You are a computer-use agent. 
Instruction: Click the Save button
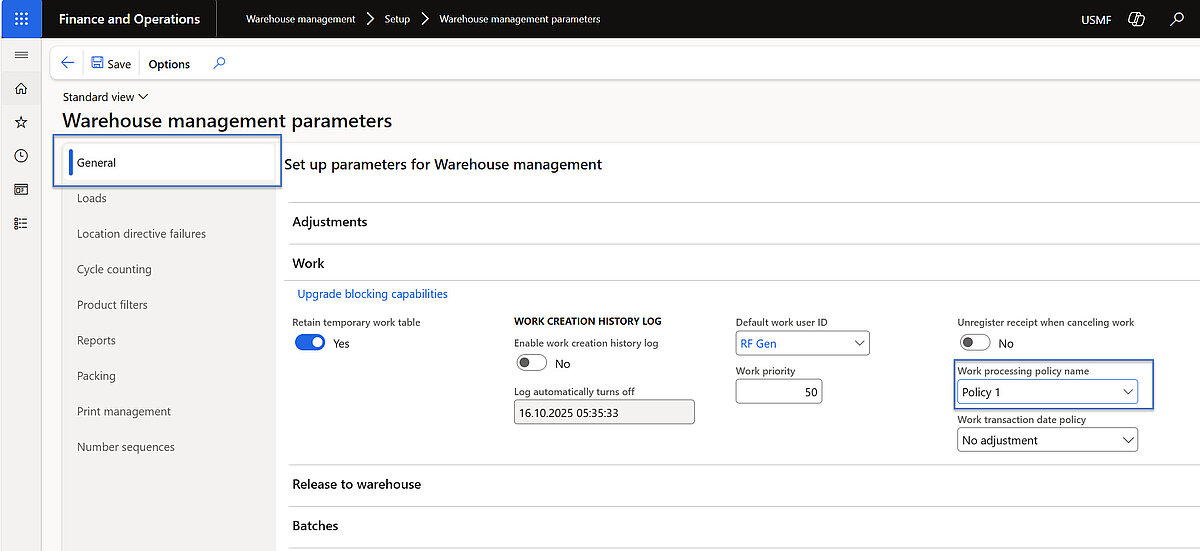pos(111,64)
